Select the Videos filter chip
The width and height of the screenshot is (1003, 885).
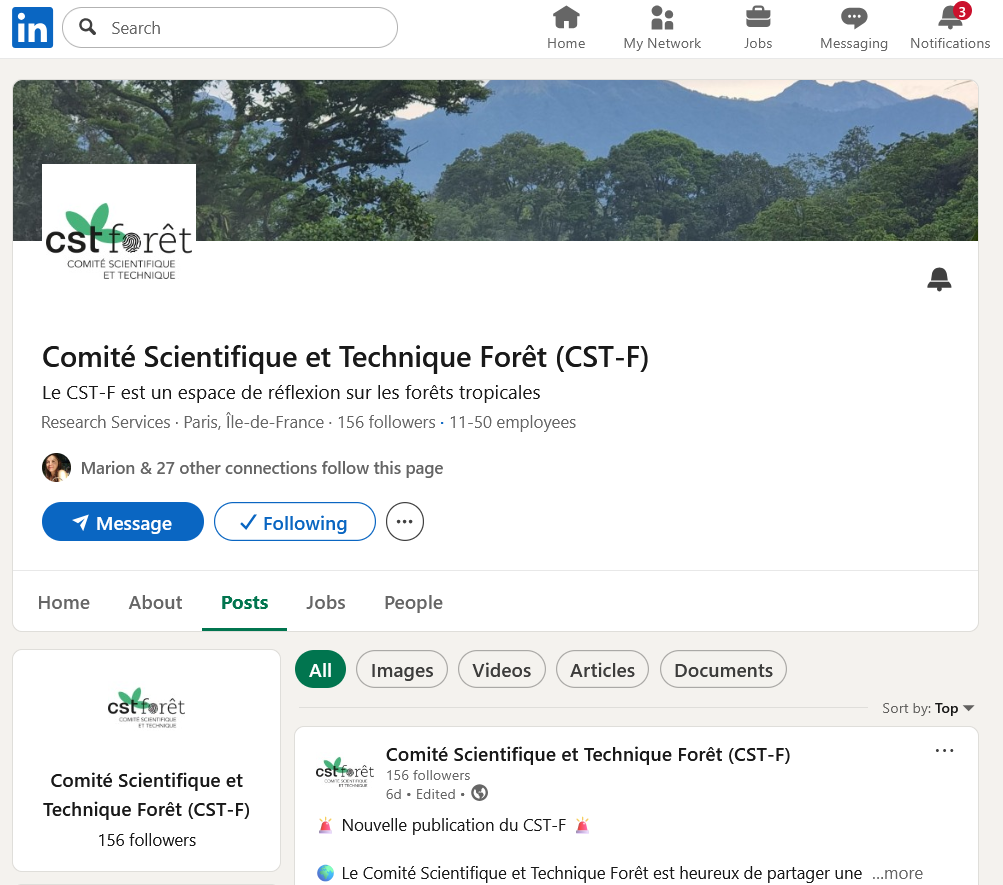click(x=501, y=670)
